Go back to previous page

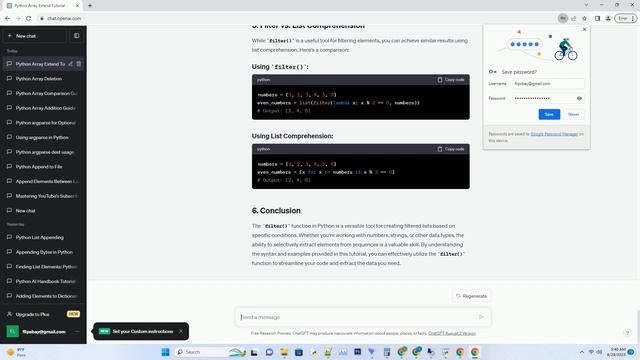(x=7, y=18)
